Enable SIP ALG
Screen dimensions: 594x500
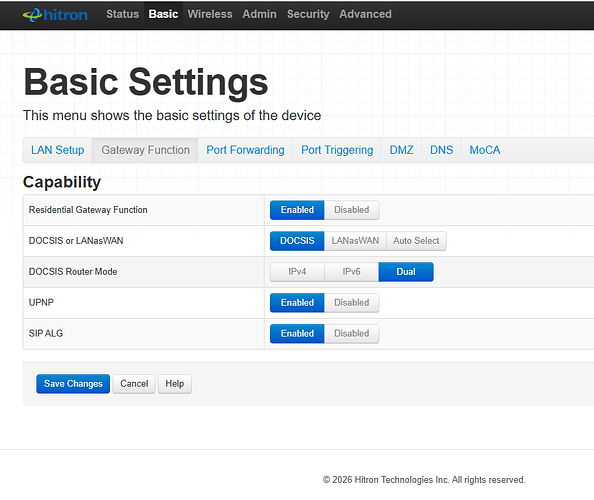297,334
